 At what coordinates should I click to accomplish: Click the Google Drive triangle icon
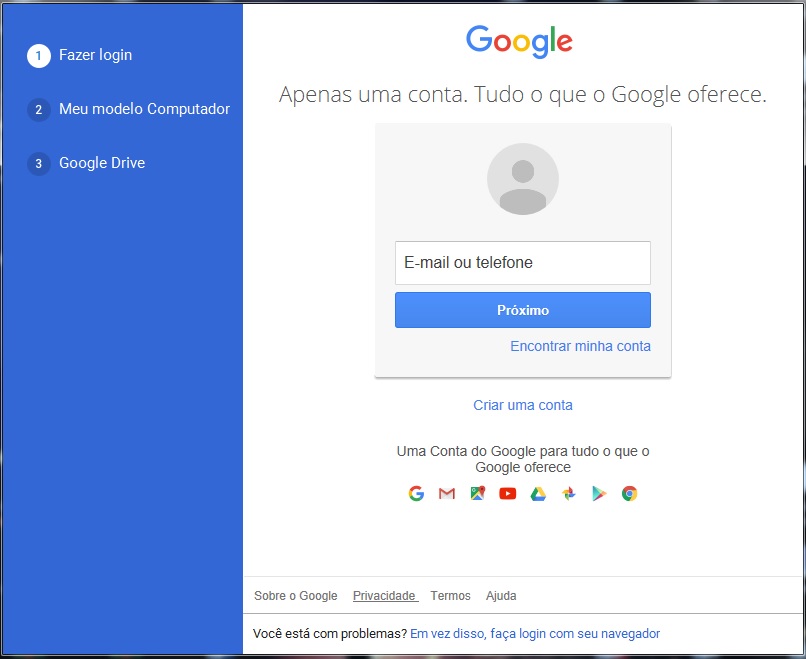538,493
